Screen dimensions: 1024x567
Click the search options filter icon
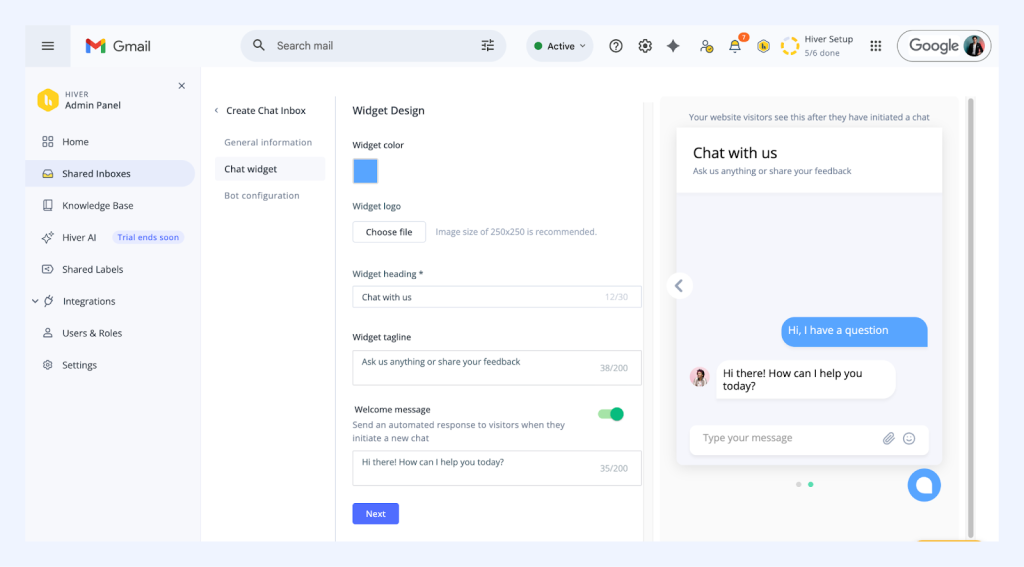point(488,46)
